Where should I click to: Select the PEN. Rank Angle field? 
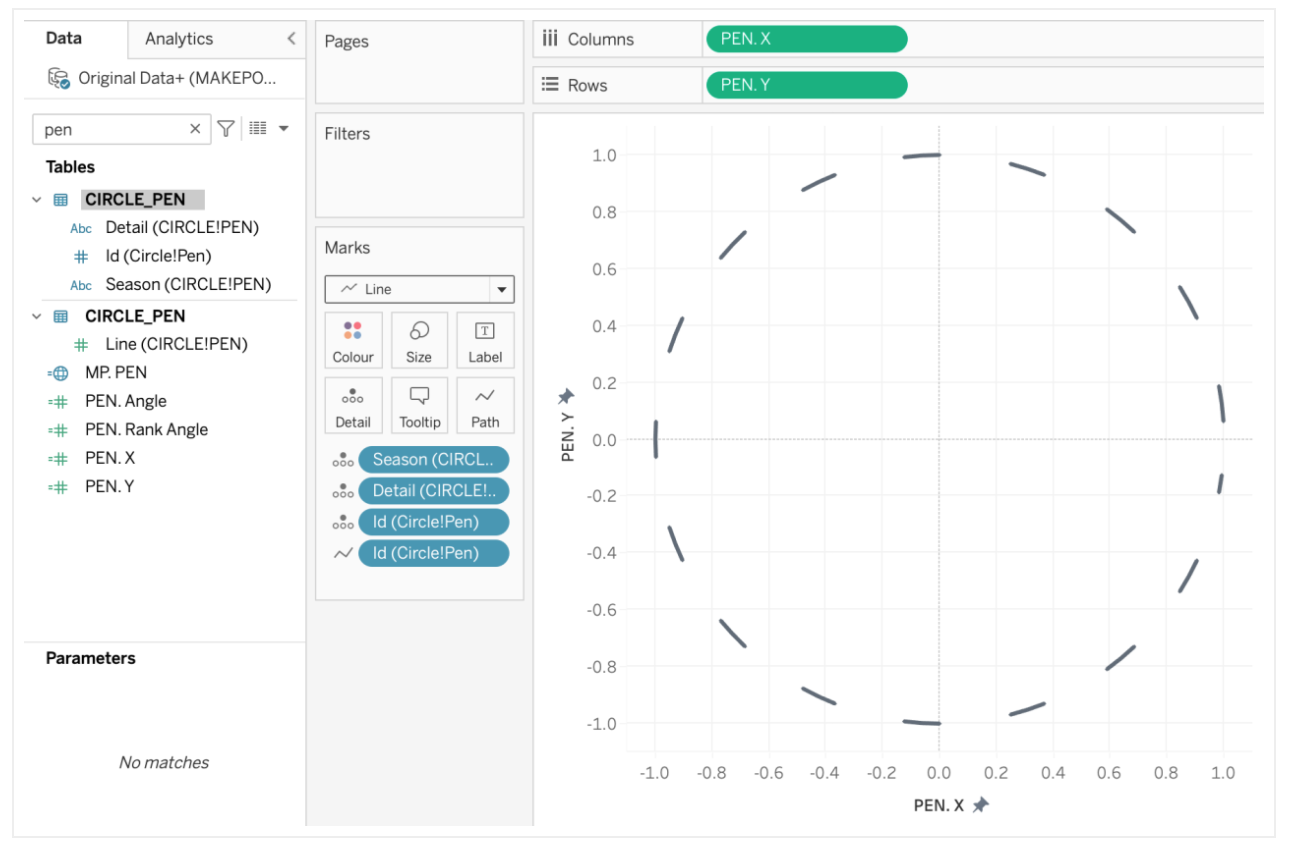146,430
